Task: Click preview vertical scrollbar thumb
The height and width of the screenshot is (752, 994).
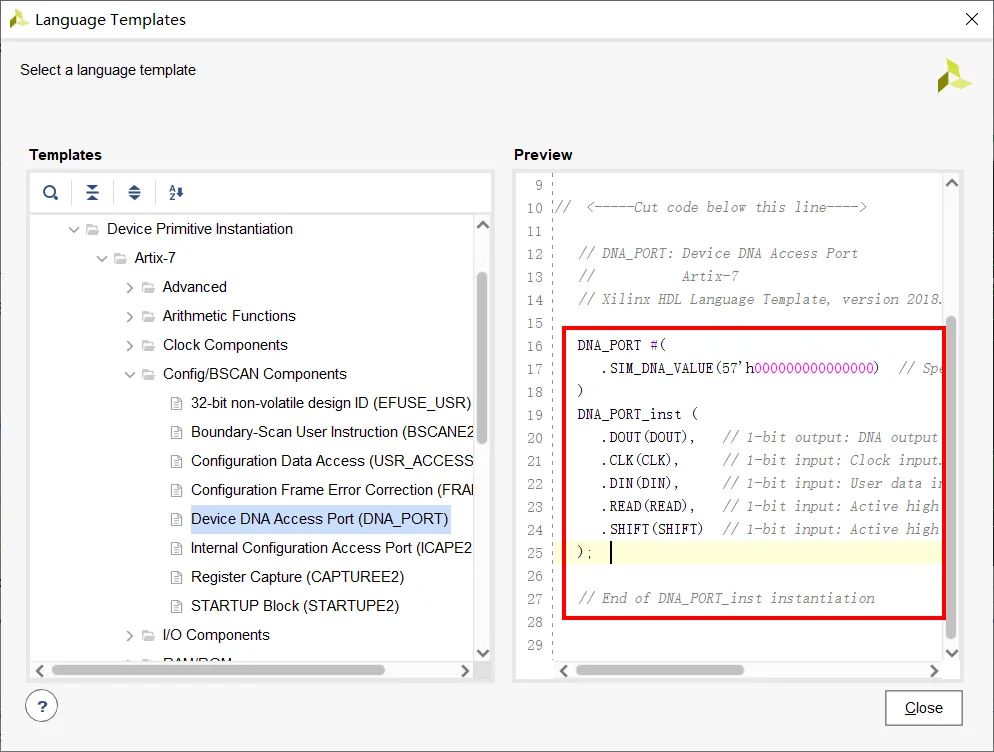Action: click(951, 477)
